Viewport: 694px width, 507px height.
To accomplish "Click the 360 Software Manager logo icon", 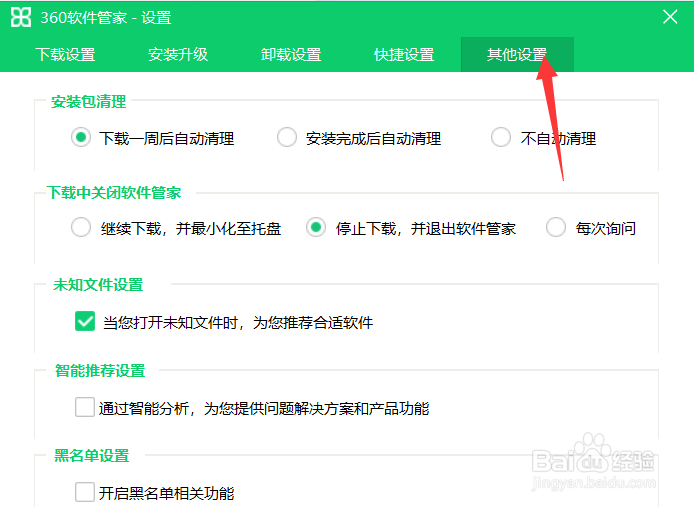I will coord(21,17).
